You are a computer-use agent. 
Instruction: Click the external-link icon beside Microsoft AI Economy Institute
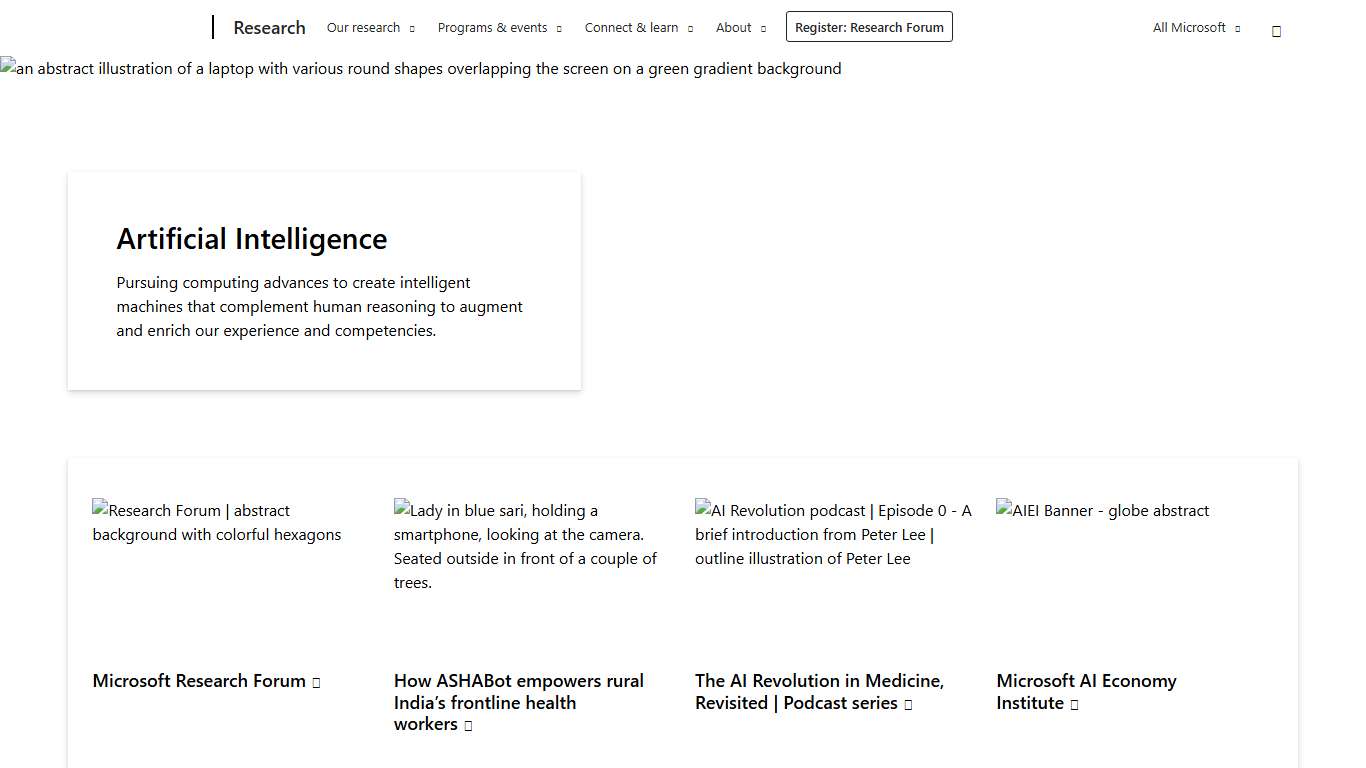(x=1074, y=703)
